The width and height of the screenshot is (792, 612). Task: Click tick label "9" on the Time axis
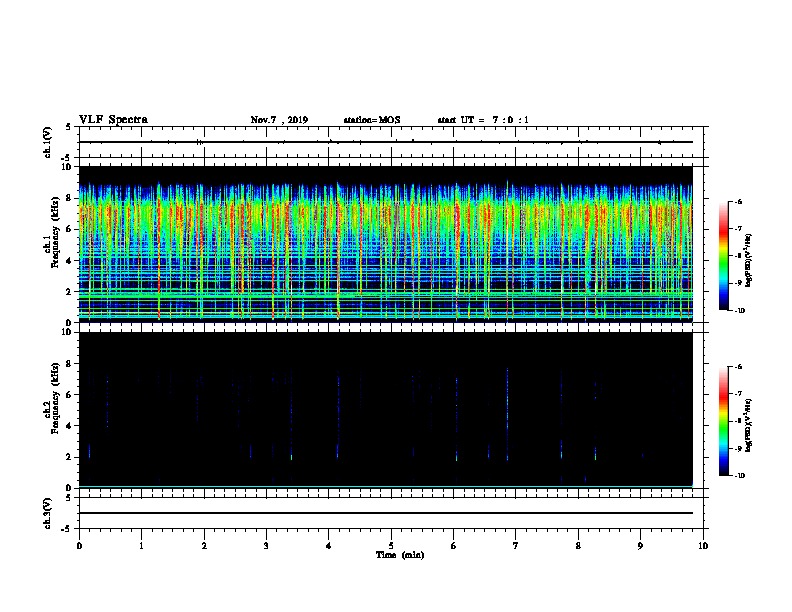click(640, 545)
